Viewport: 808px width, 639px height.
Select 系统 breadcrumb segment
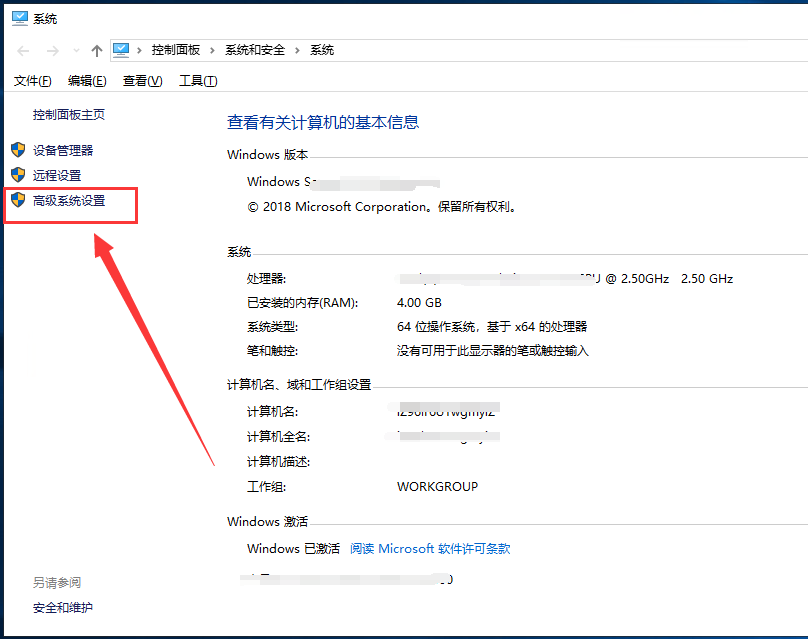click(322, 50)
